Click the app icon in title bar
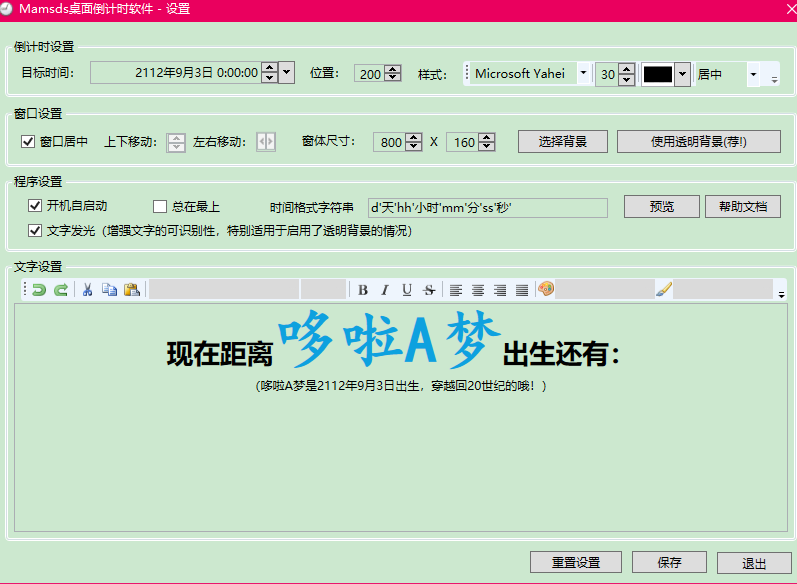 pos(7,9)
